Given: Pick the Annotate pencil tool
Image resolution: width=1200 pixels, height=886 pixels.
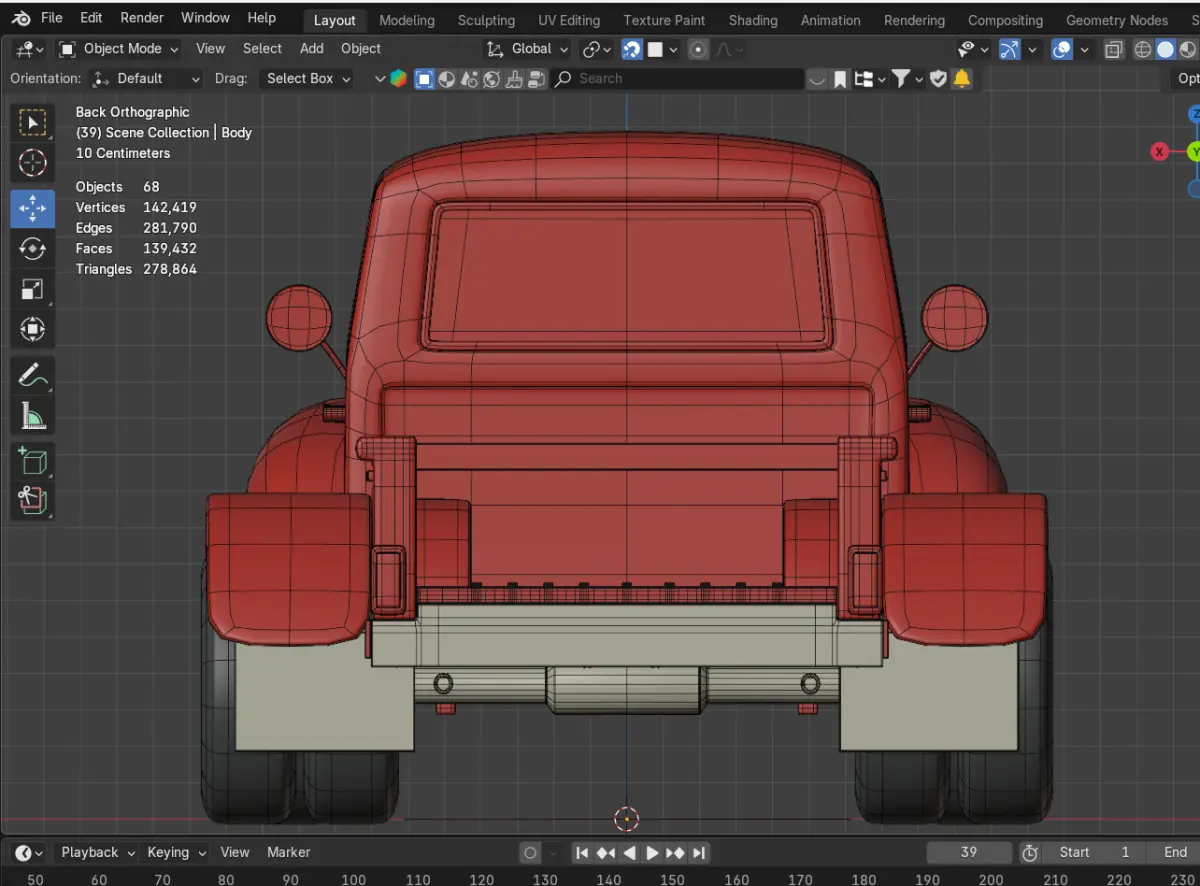Looking at the screenshot, I should point(33,375).
